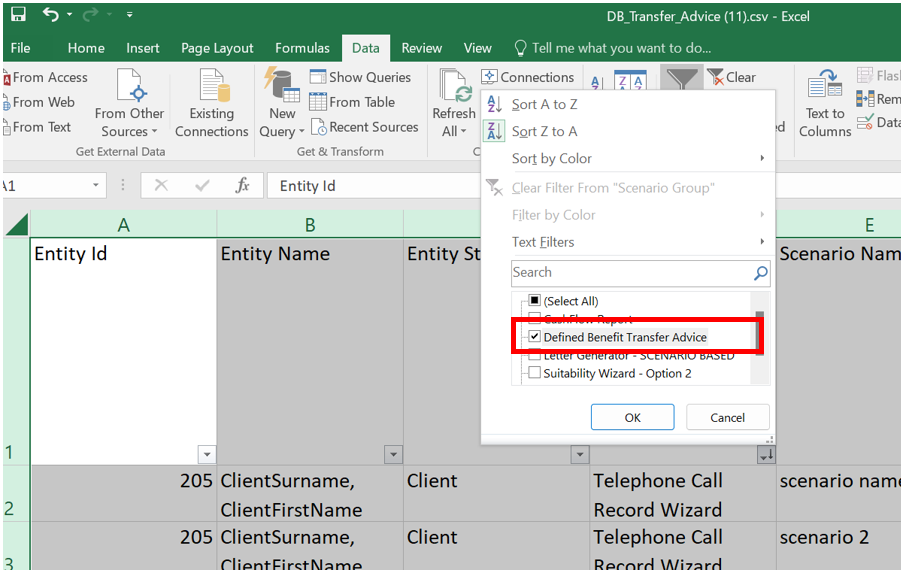
Task: Import data From Text
Action: click(x=37, y=127)
